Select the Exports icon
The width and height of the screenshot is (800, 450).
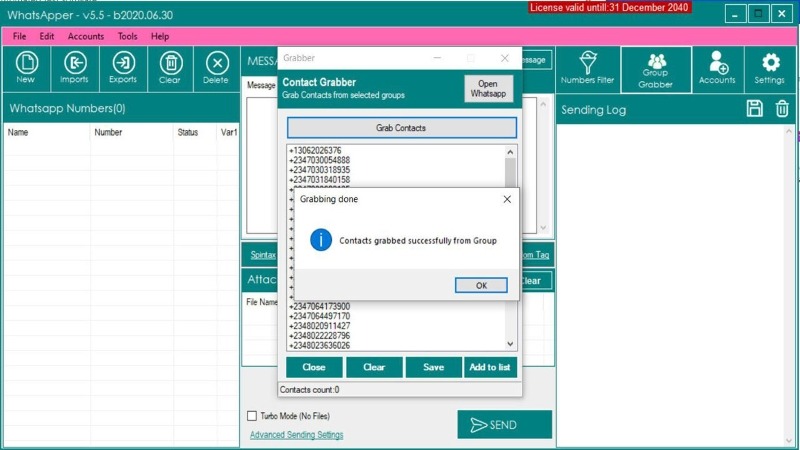tap(123, 68)
